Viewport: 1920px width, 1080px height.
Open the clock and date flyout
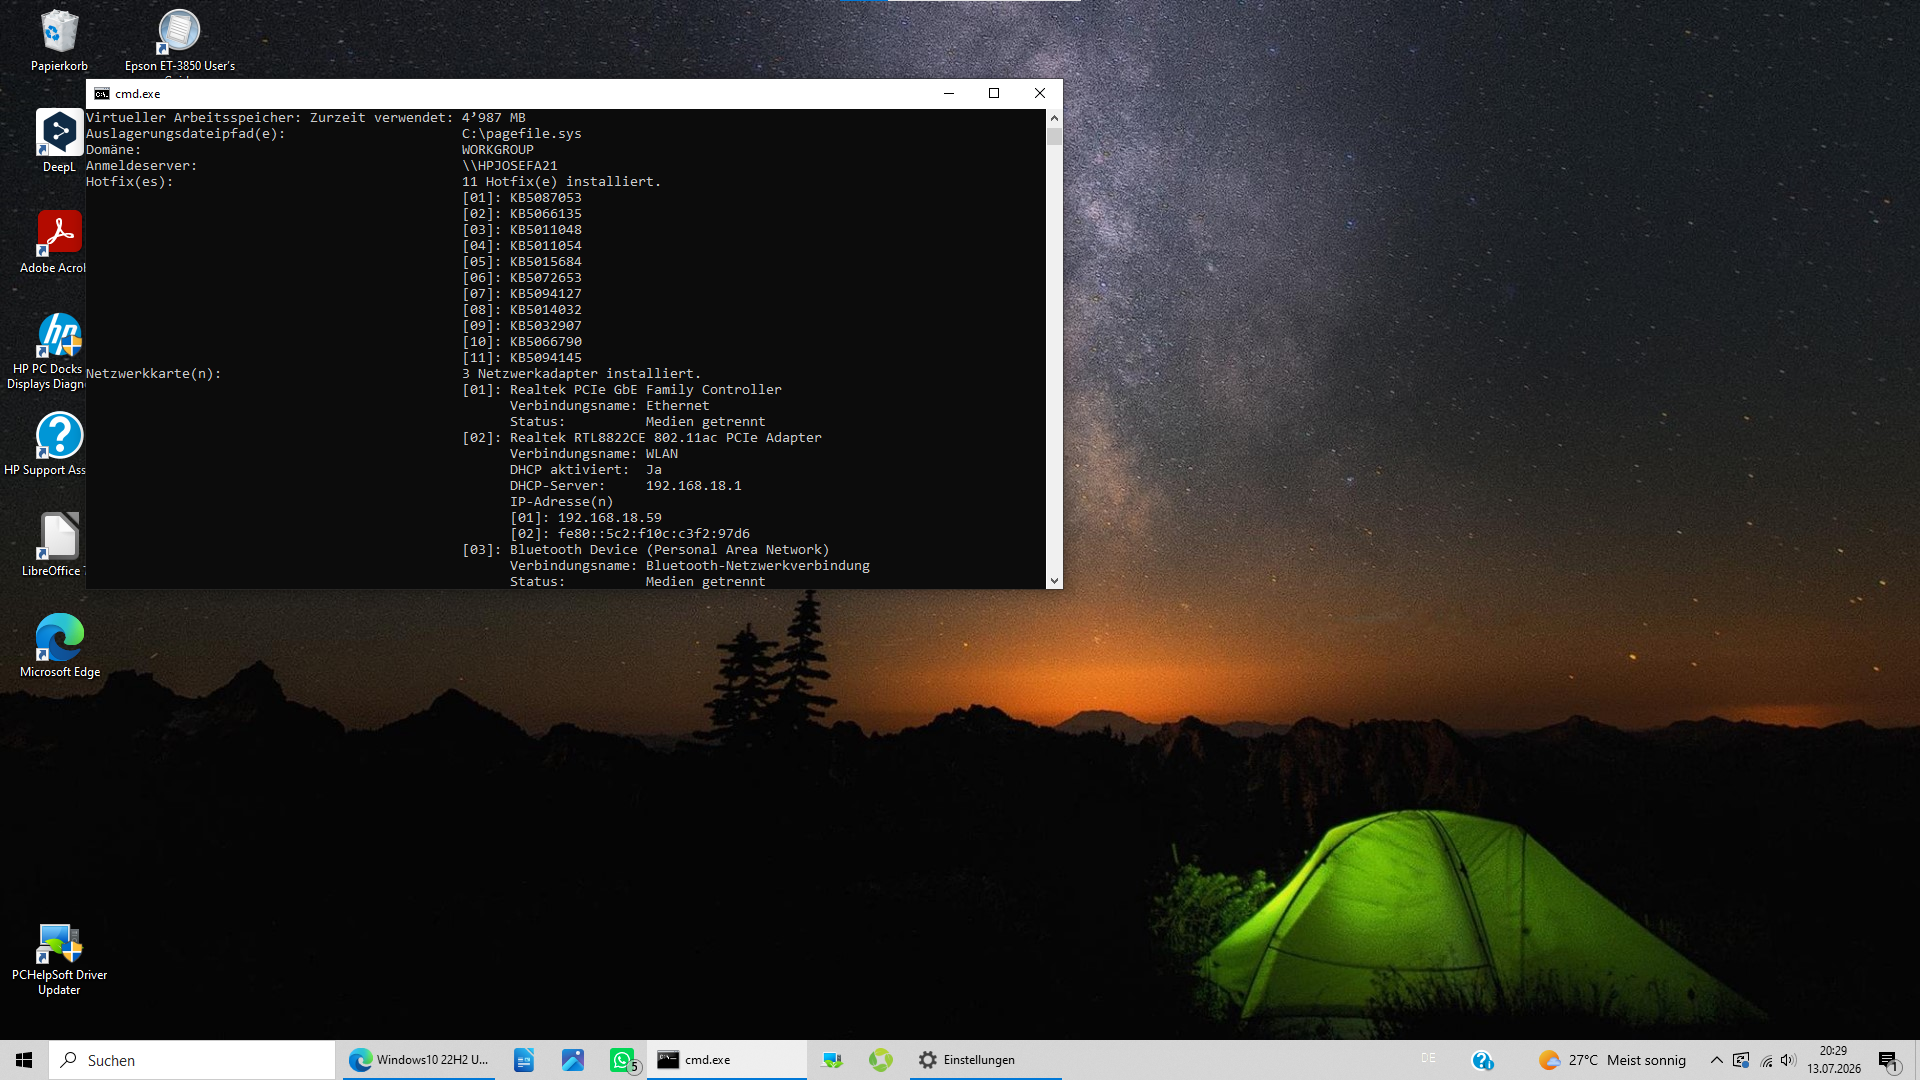tap(1834, 1060)
